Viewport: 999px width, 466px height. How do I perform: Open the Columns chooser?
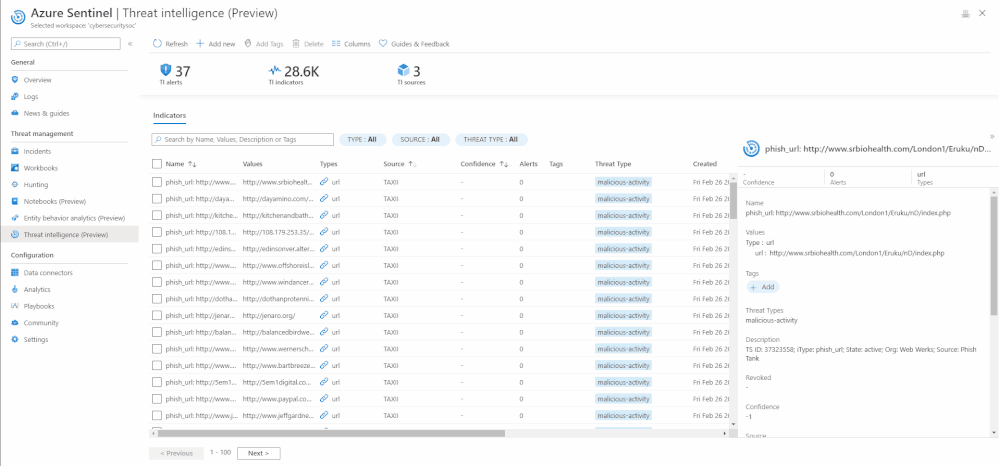tap(351, 44)
